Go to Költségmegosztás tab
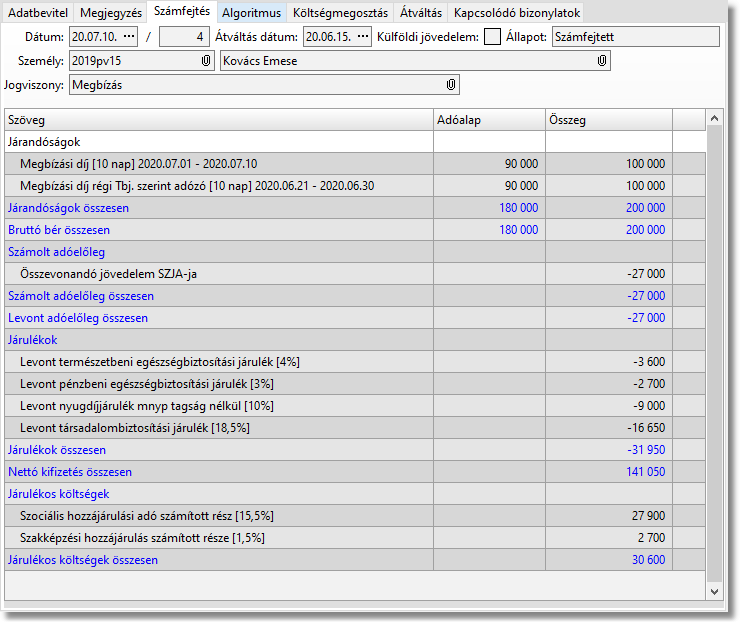This screenshot has width=740, height=624. [x=340, y=13]
